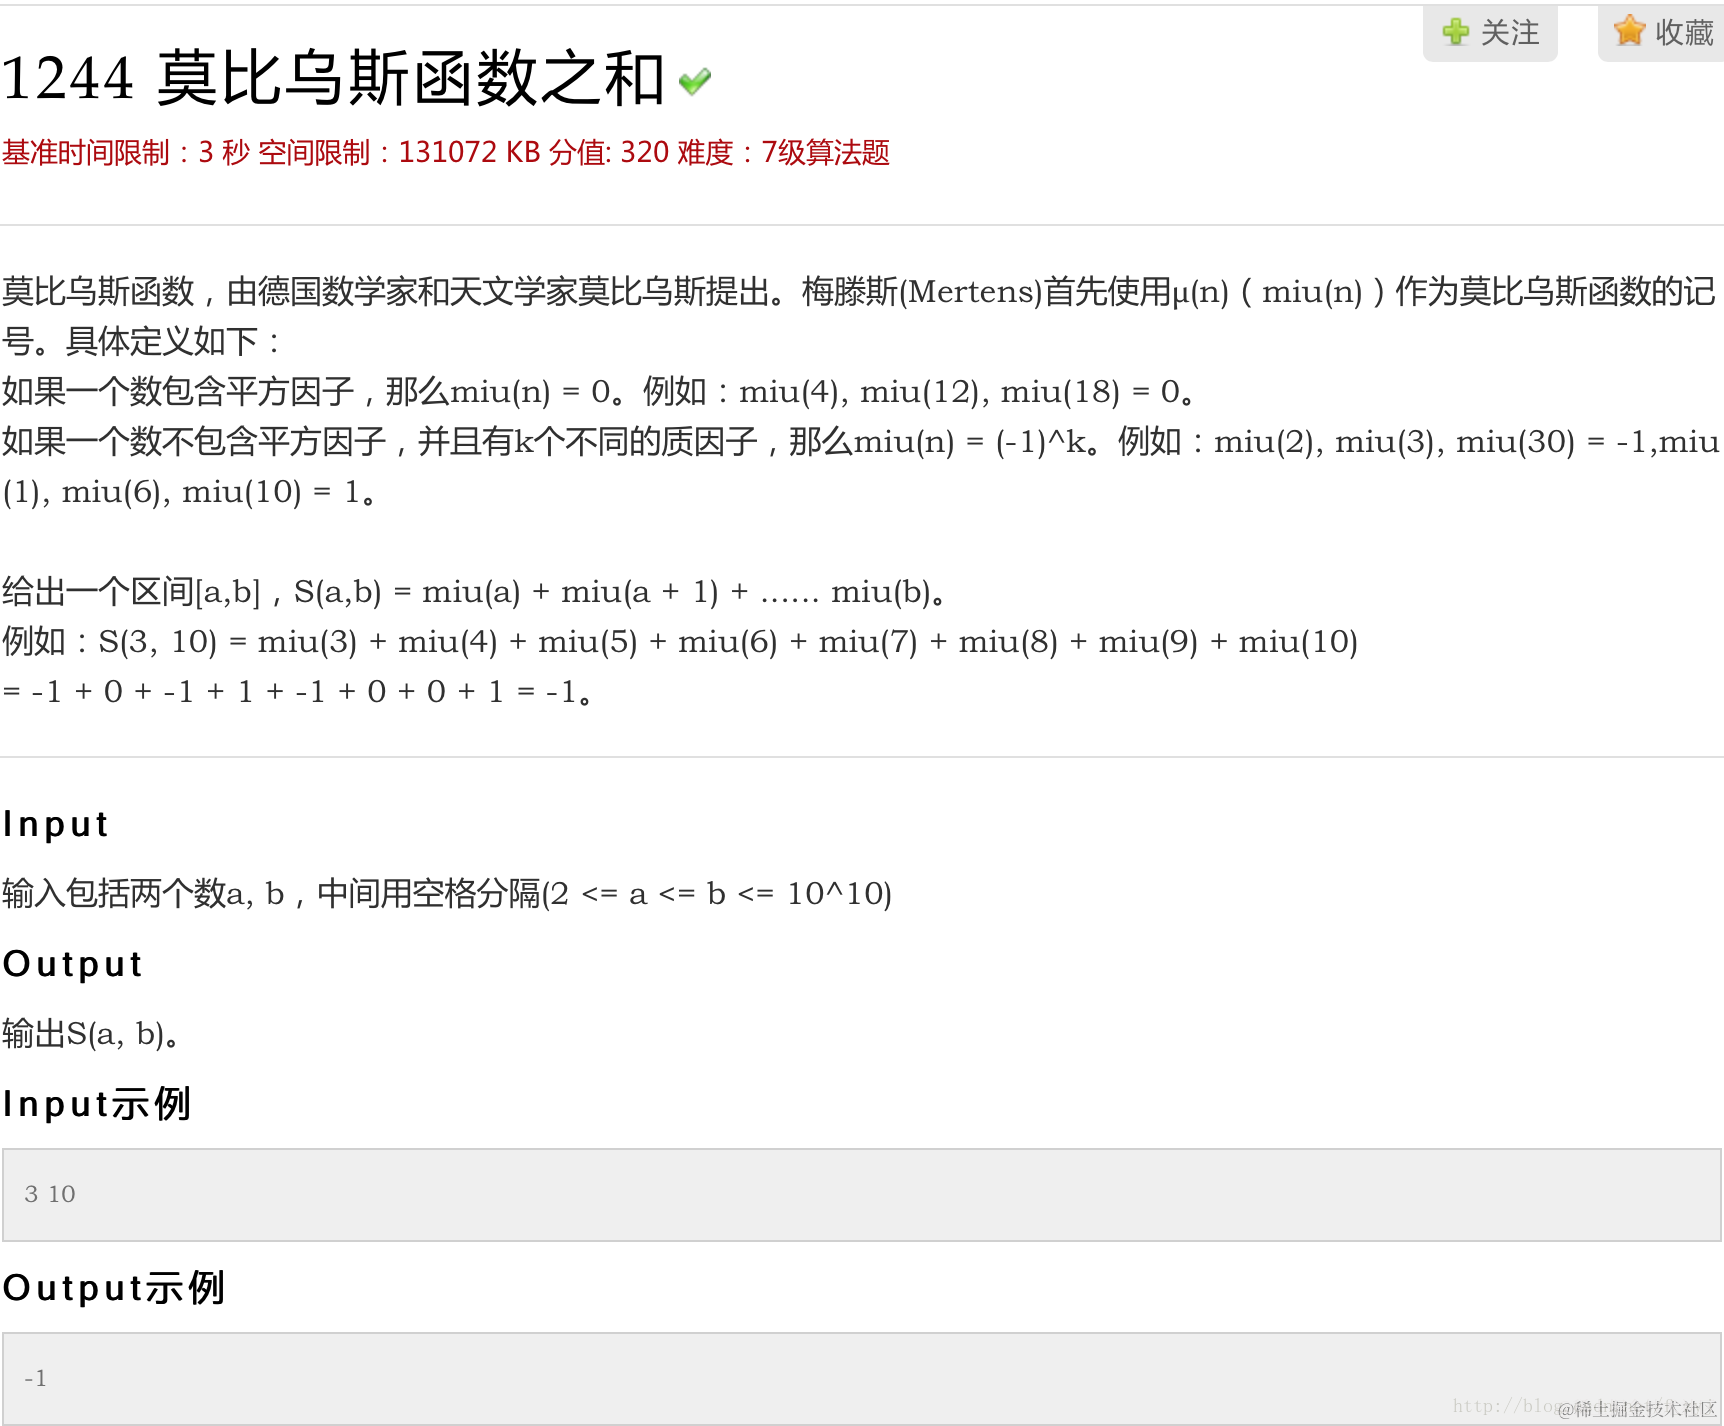Click the star icon on 收藏
Viewport: 1724px width, 1426px height.
pyautogui.click(x=1629, y=31)
